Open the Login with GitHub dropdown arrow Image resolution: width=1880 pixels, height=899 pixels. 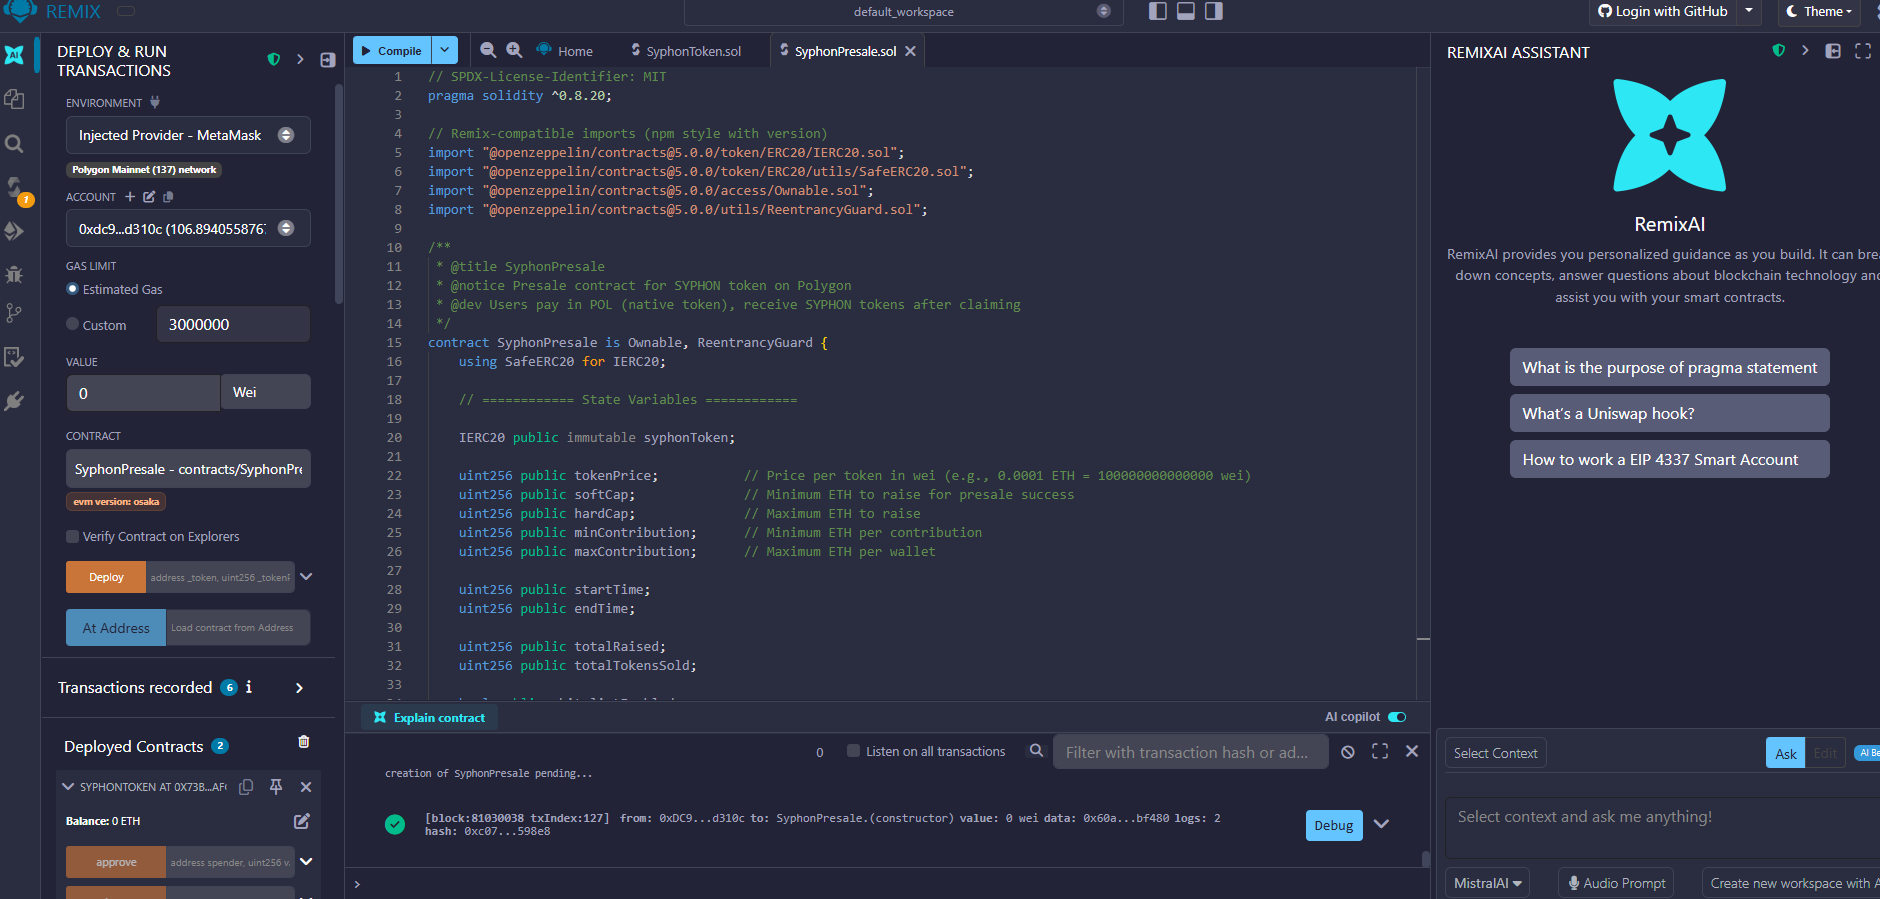(x=1749, y=11)
